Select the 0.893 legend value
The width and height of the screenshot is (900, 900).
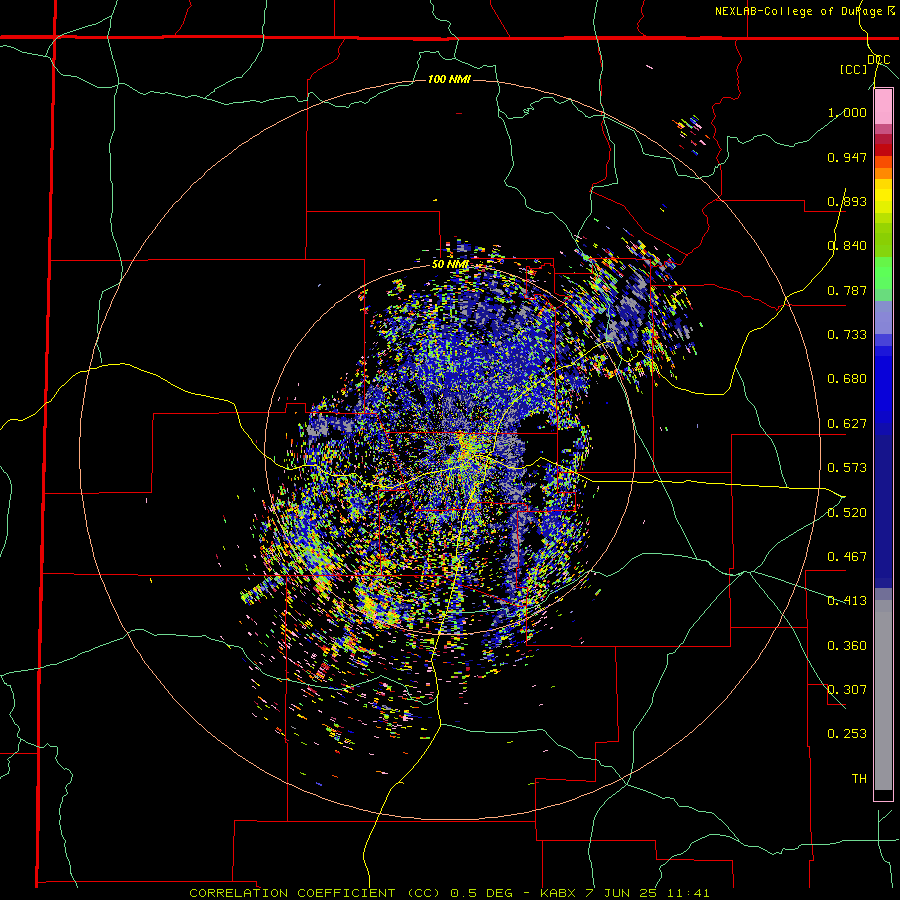(x=847, y=201)
